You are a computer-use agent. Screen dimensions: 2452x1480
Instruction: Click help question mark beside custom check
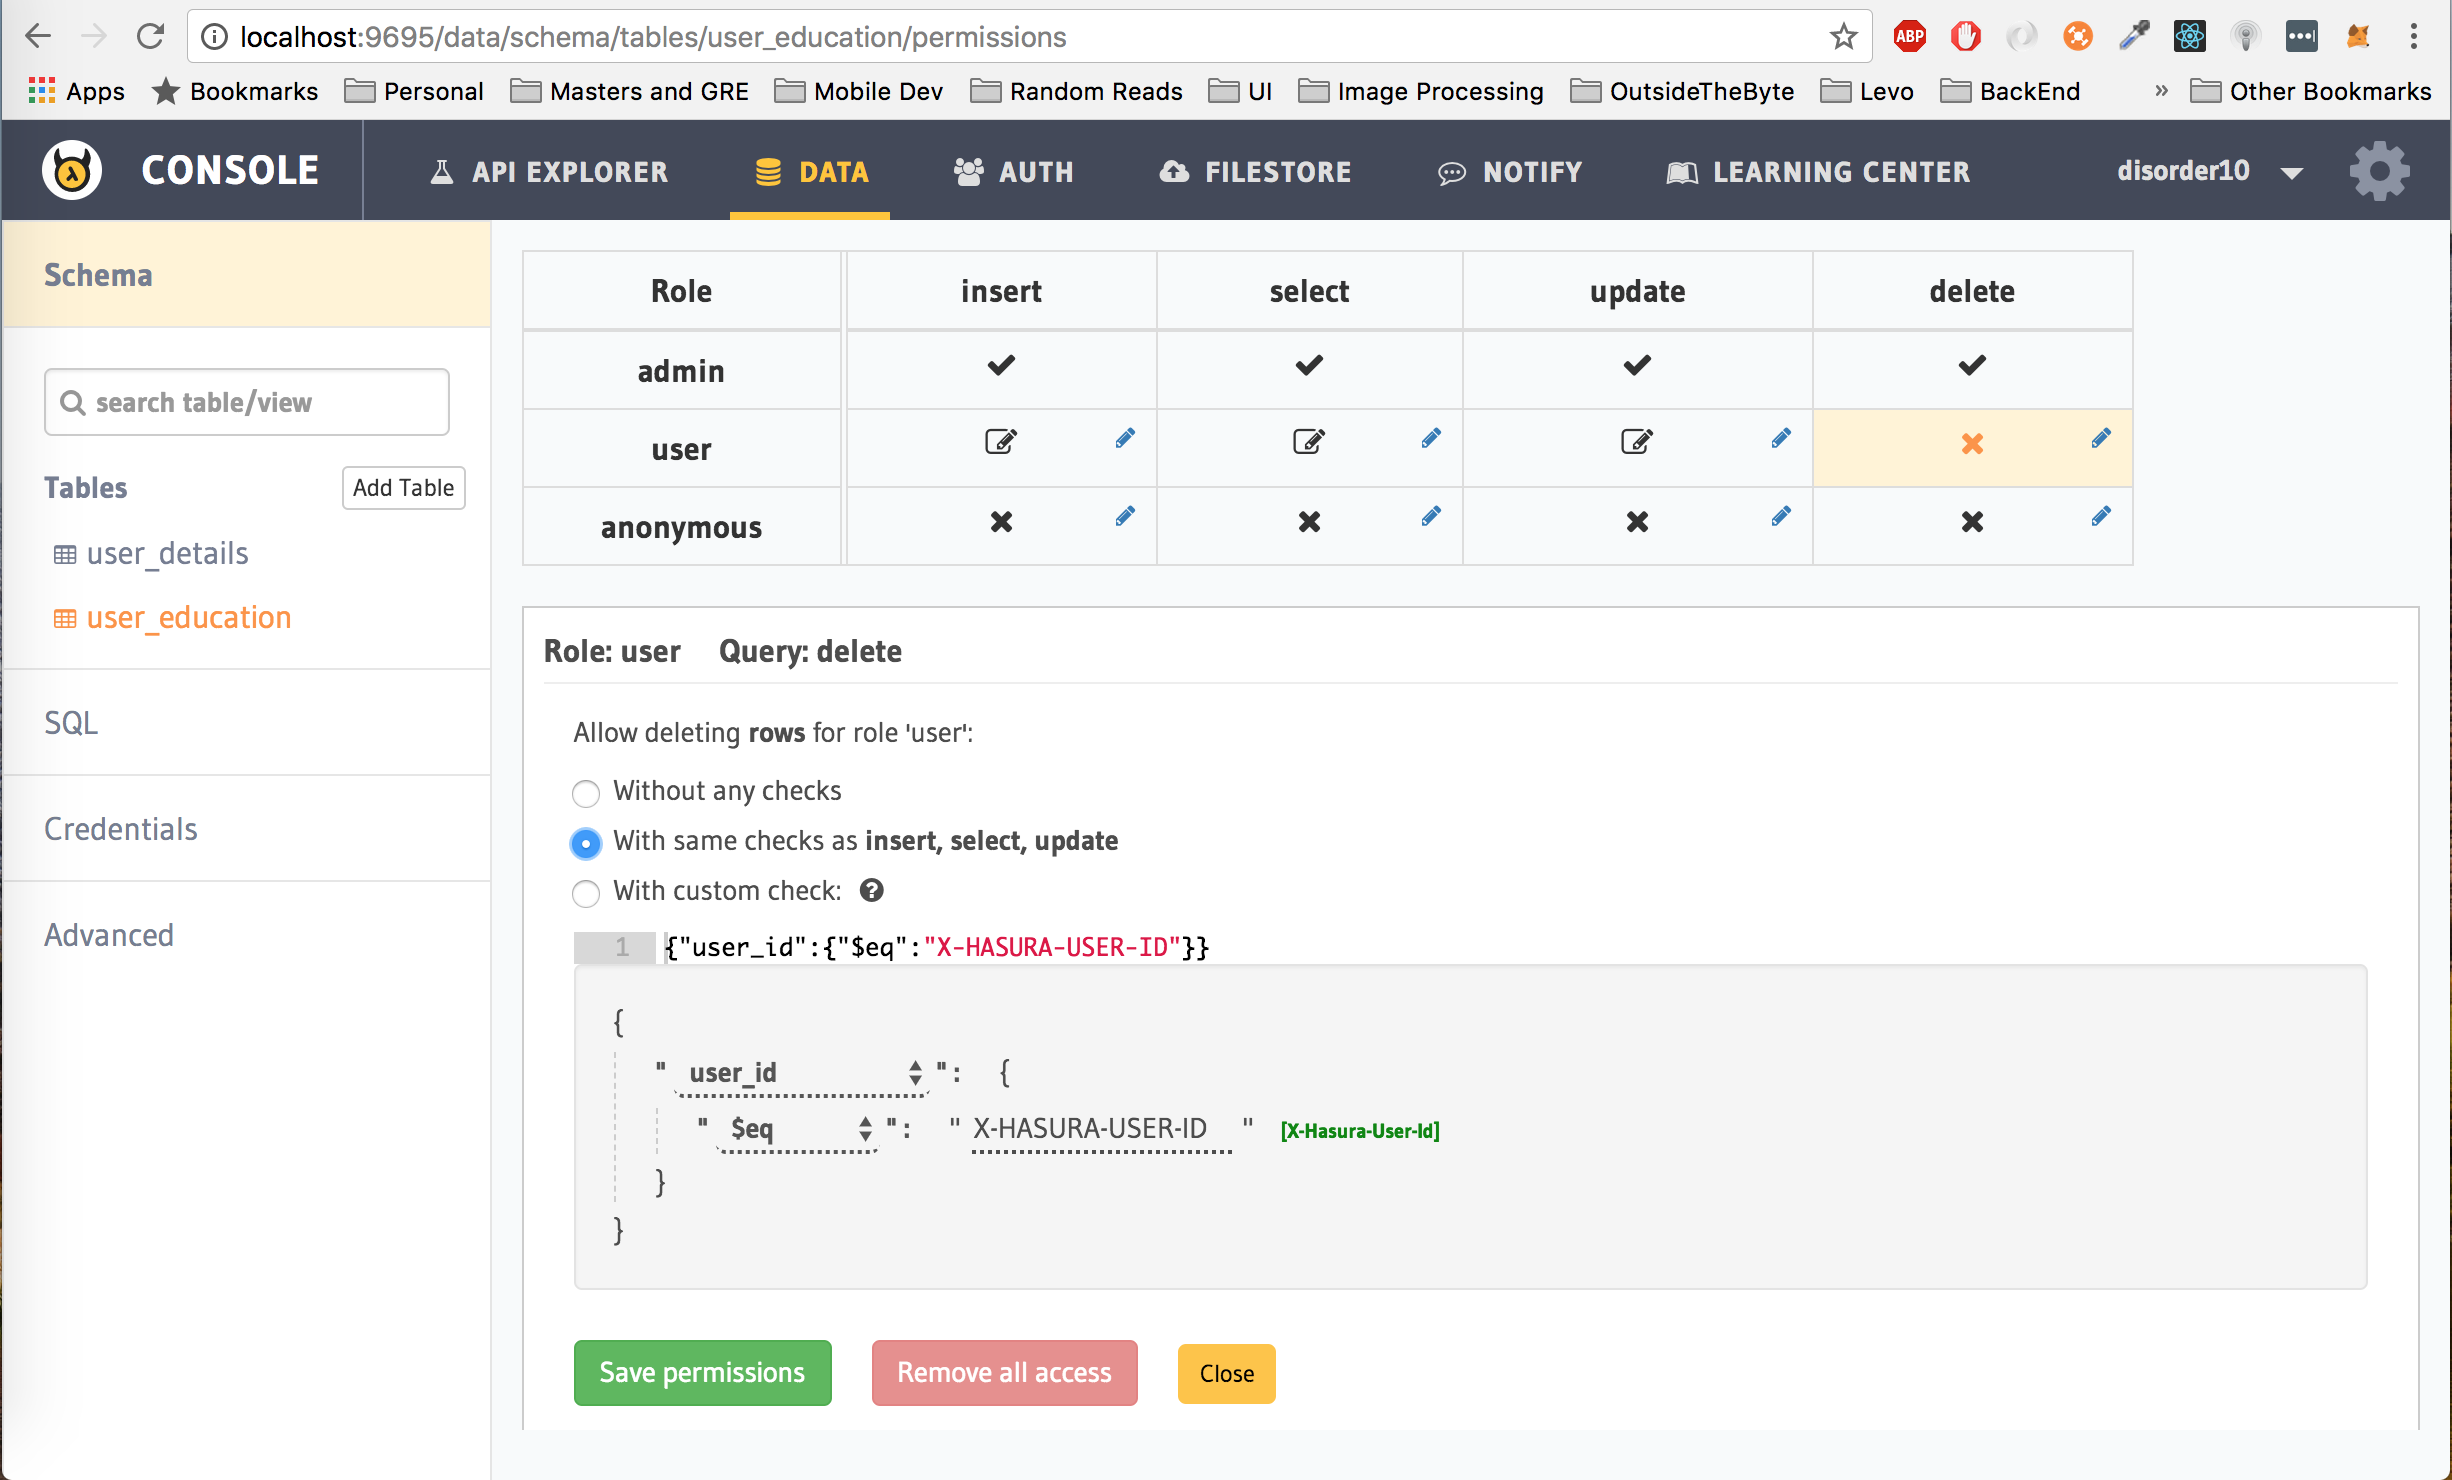pos(872,890)
